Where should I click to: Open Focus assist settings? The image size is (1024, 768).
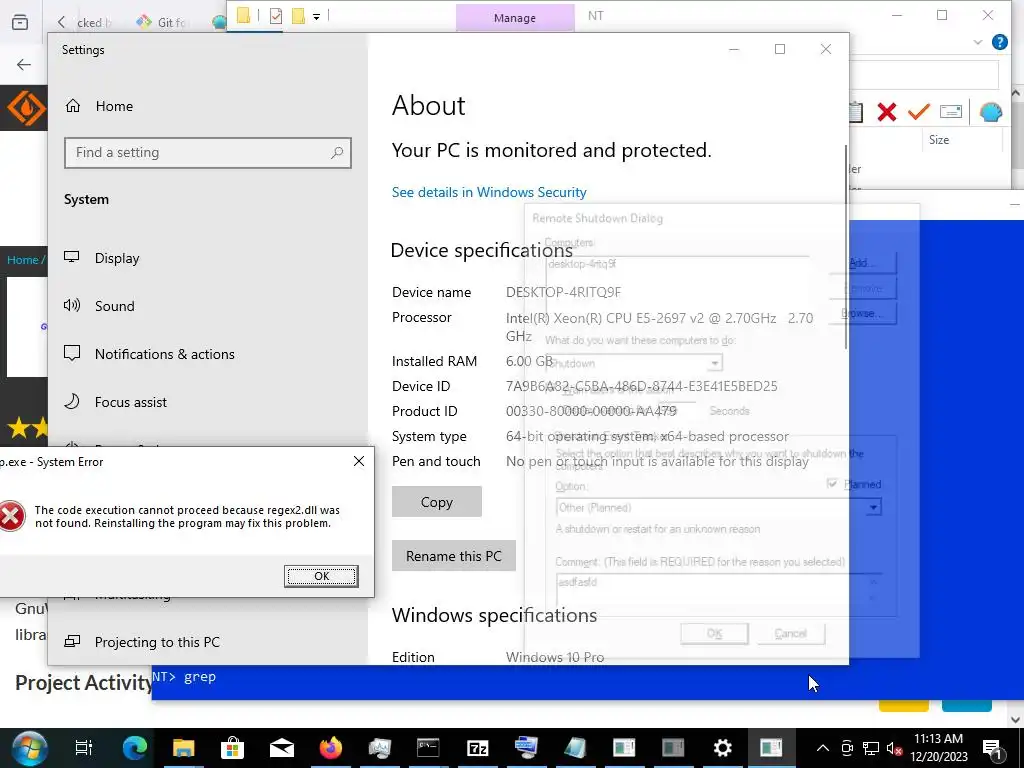pos(115,402)
